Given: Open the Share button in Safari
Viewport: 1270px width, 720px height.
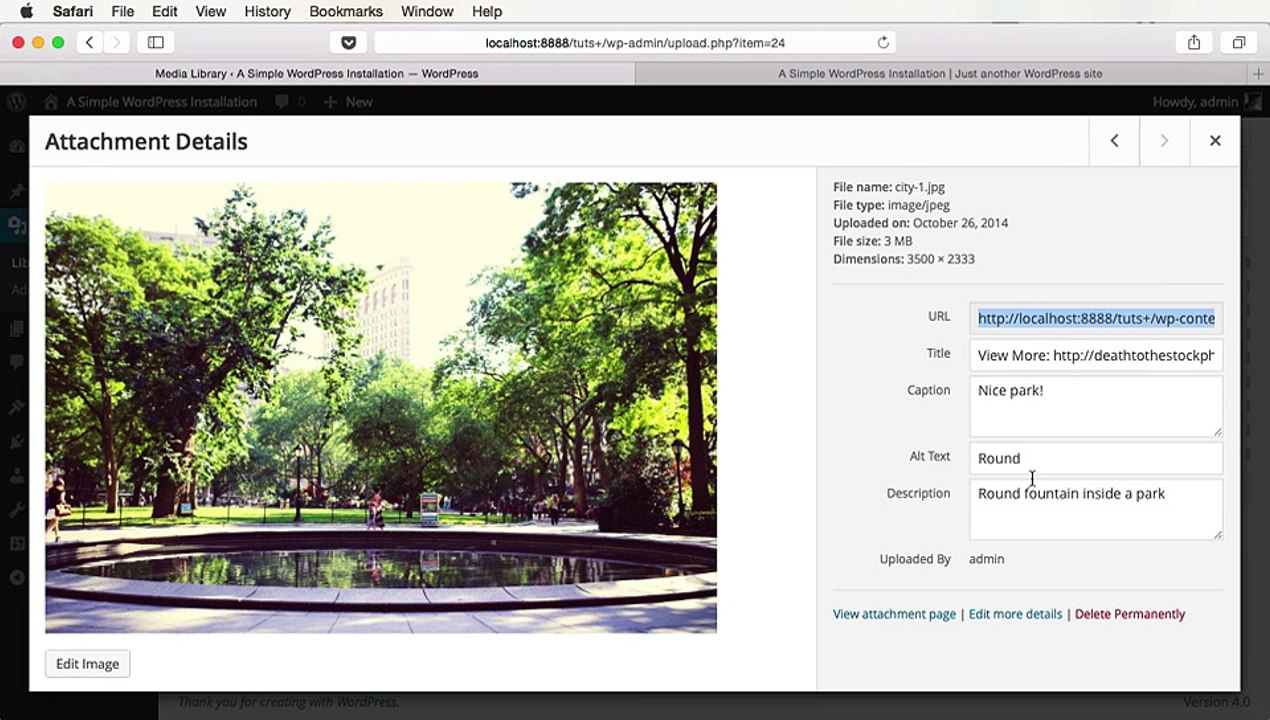Looking at the screenshot, I should click(x=1193, y=42).
